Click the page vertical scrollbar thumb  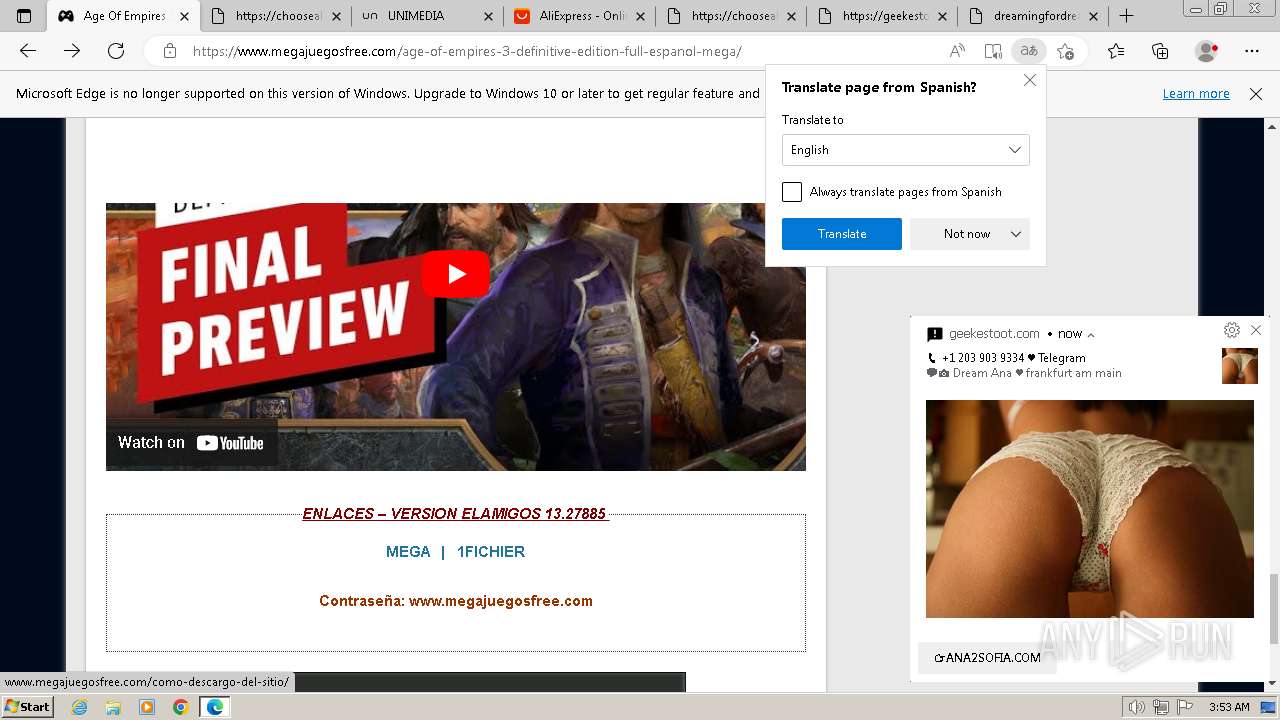(x=1273, y=608)
